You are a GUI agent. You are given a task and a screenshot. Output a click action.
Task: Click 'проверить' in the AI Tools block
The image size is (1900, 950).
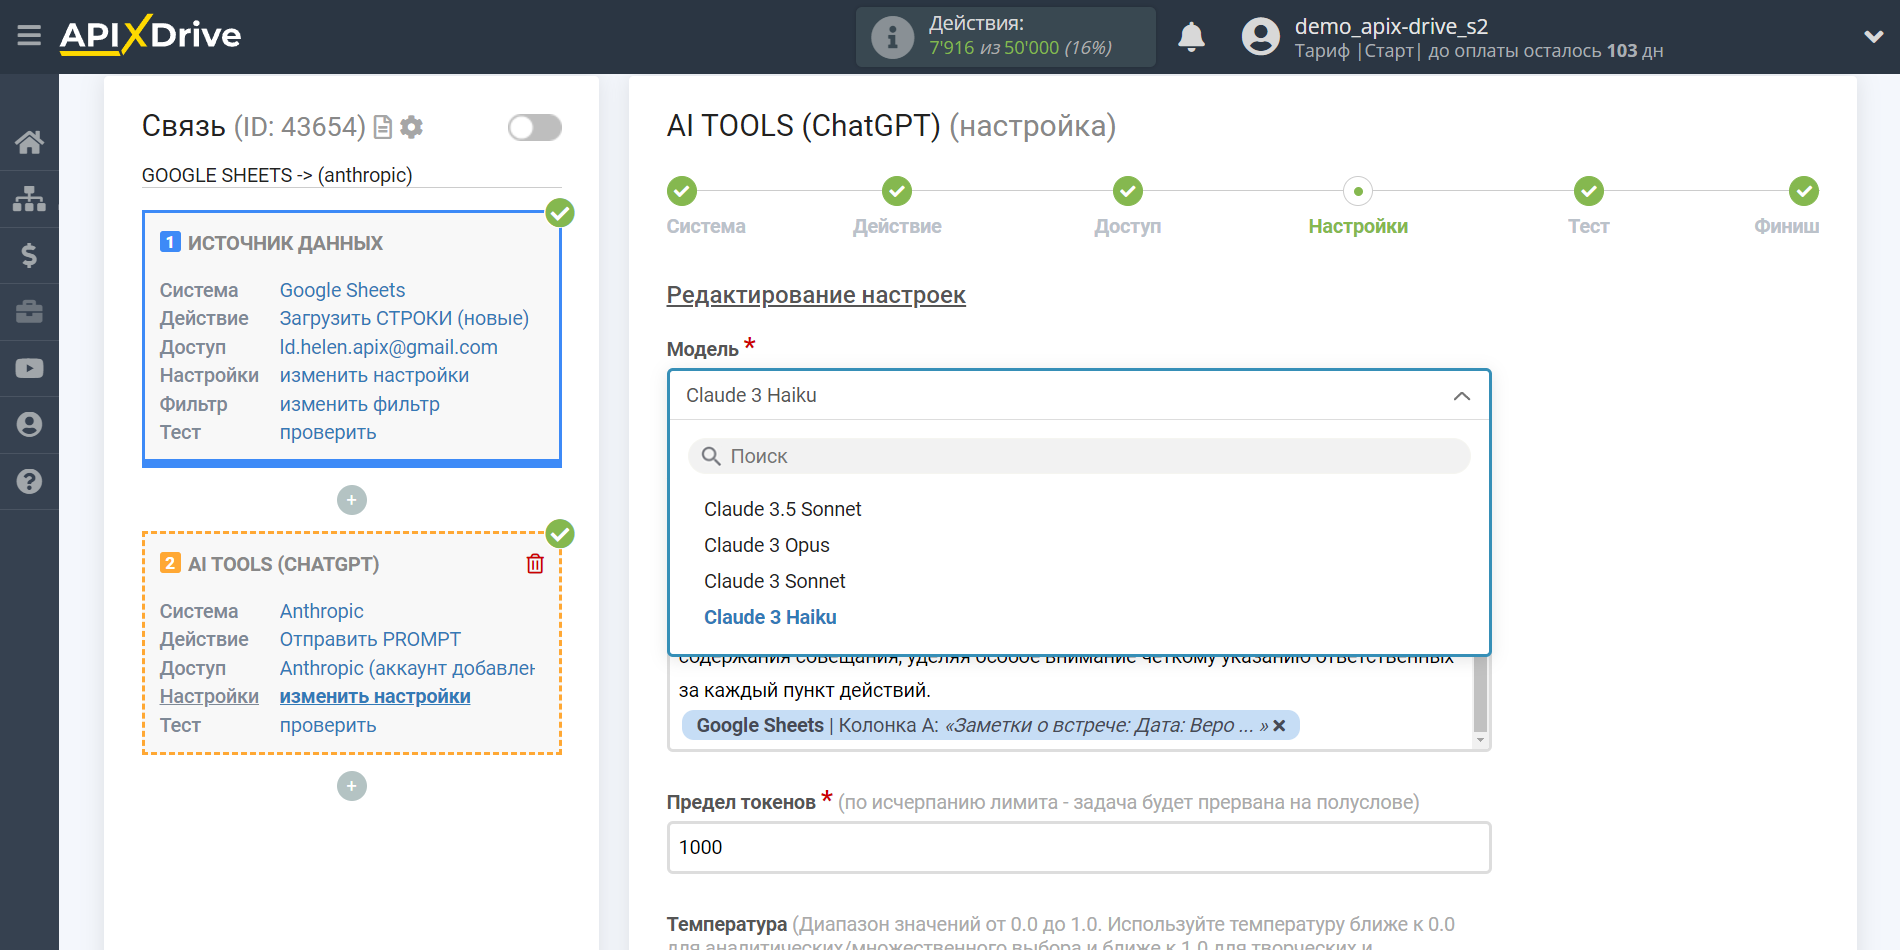[x=327, y=725]
